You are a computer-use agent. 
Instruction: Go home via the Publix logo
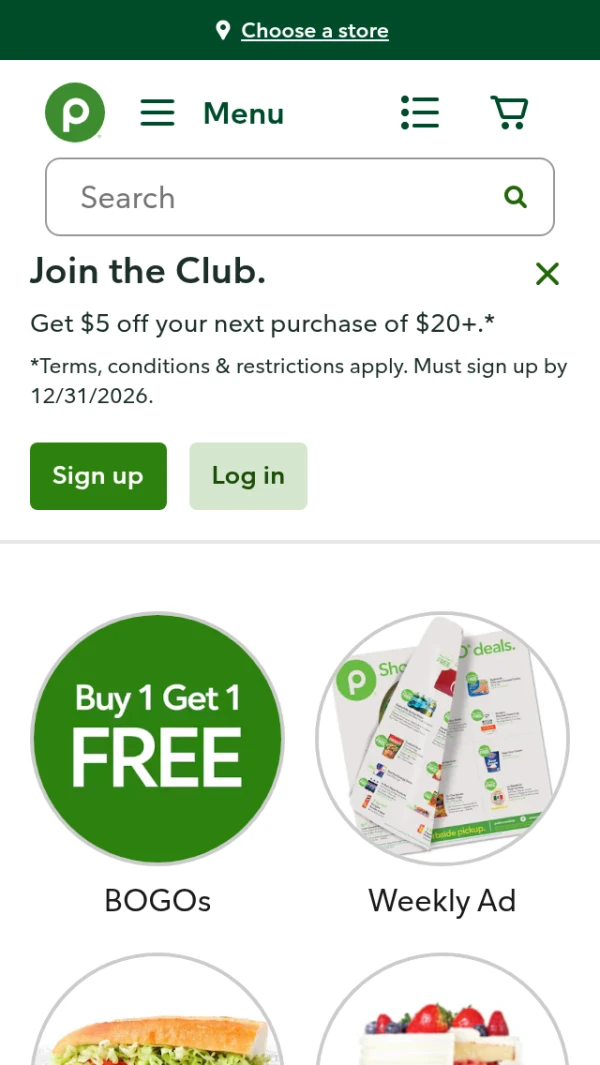(x=75, y=112)
